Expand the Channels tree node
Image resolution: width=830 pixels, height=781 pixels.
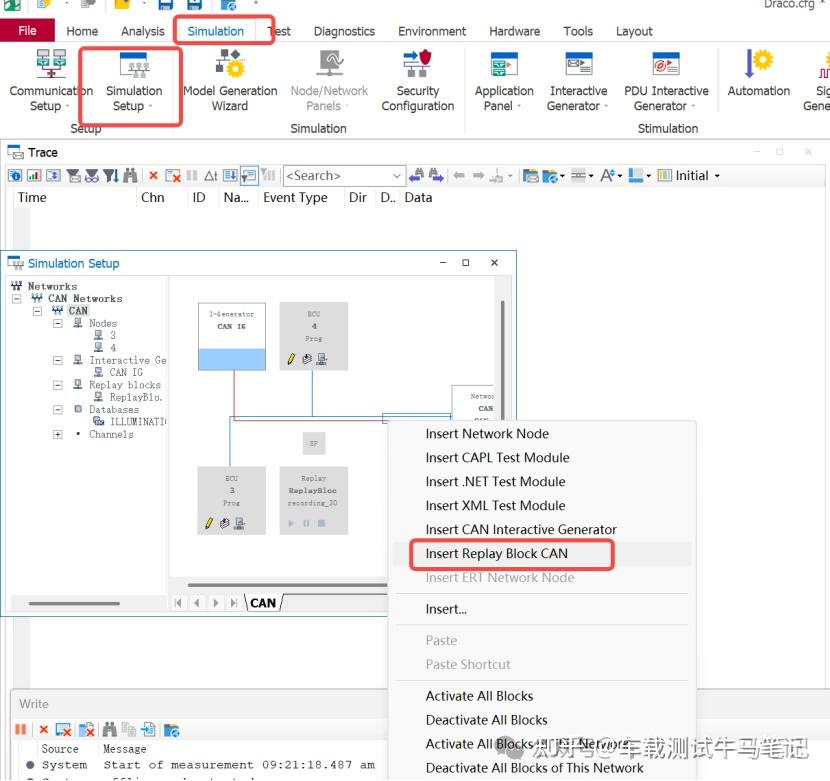pyautogui.click(x=58, y=434)
